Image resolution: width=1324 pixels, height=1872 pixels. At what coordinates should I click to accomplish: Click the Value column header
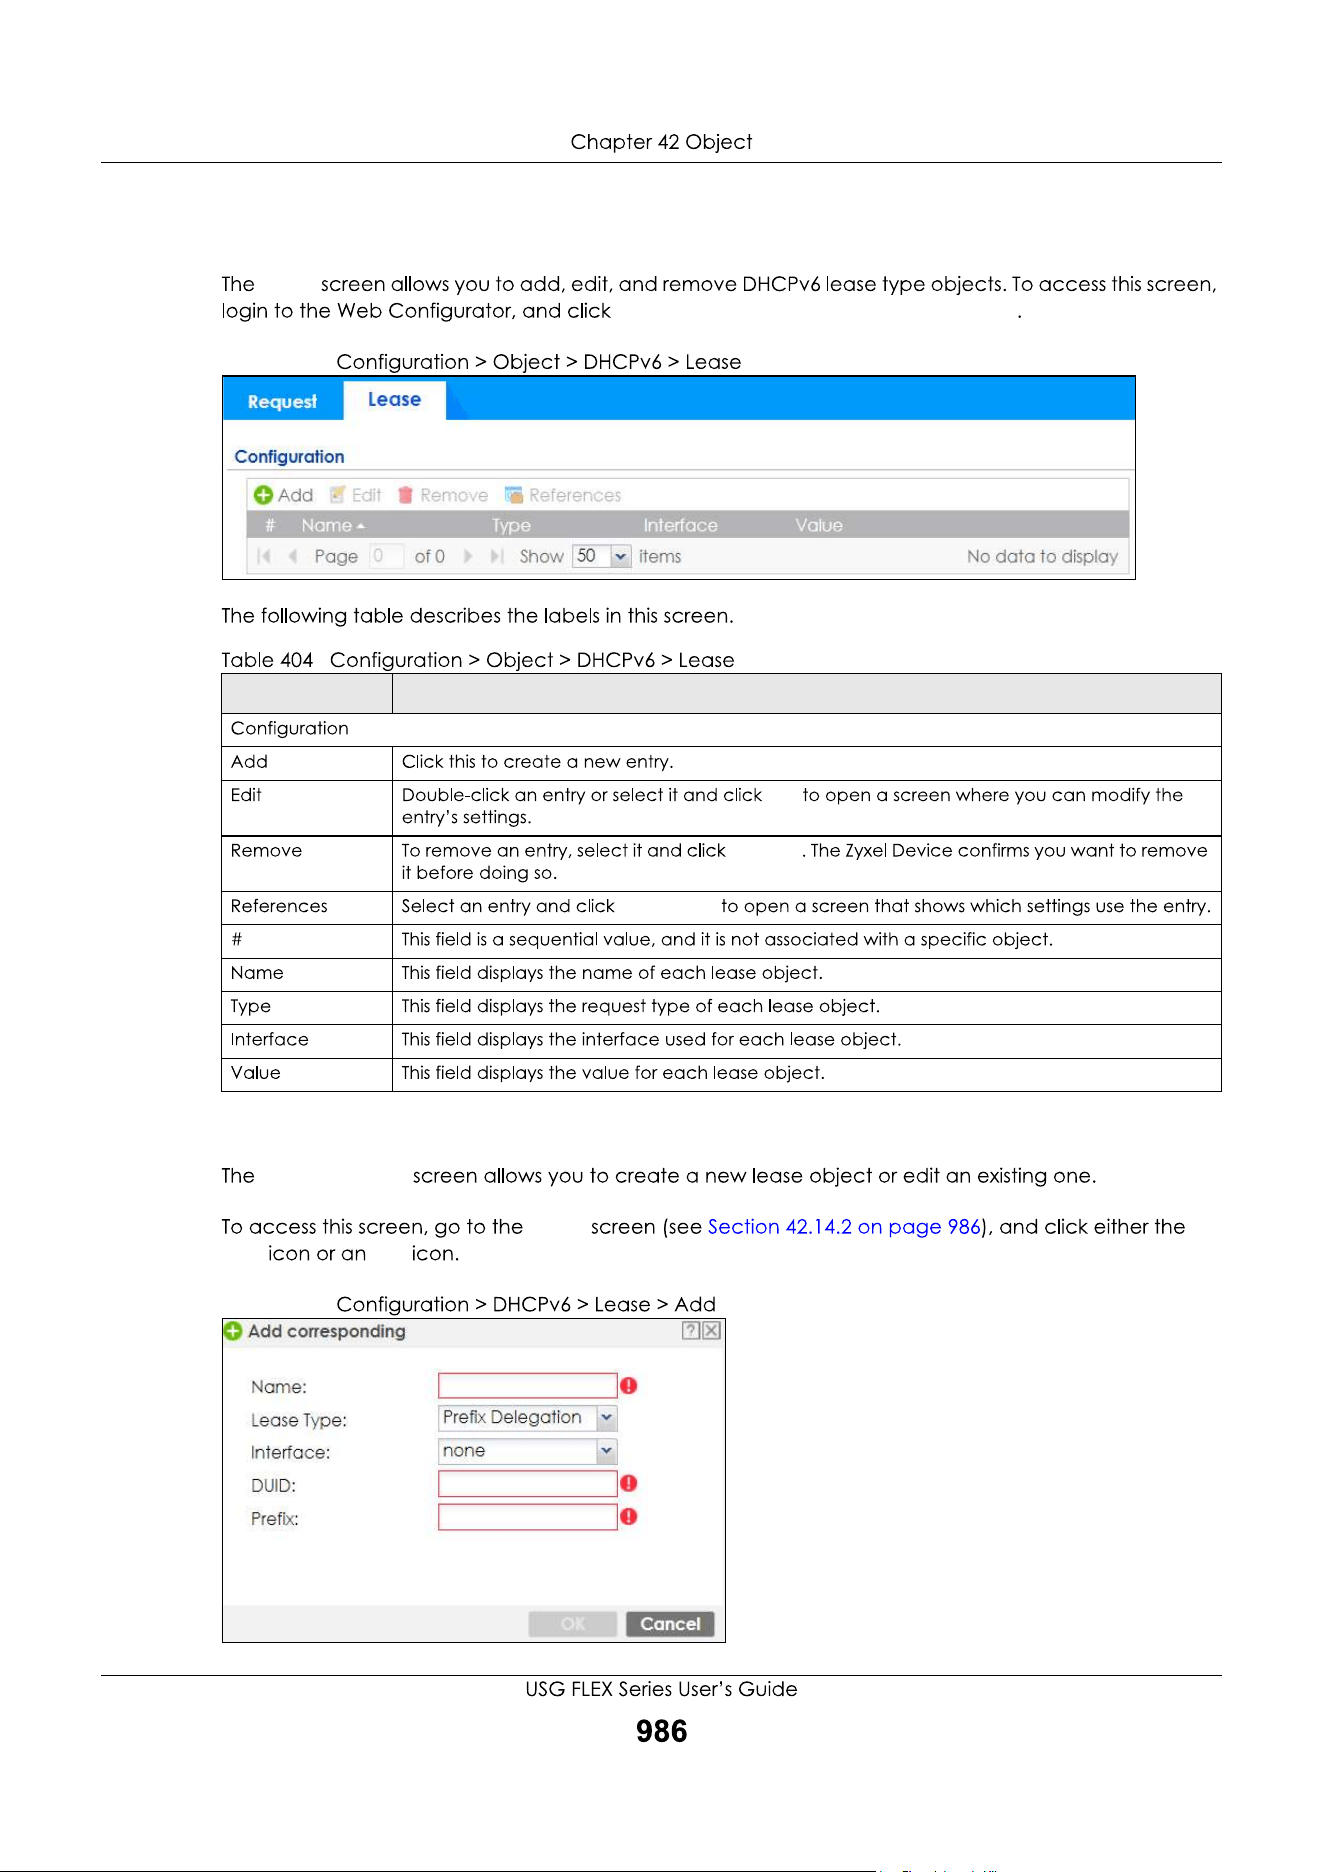point(819,525)
